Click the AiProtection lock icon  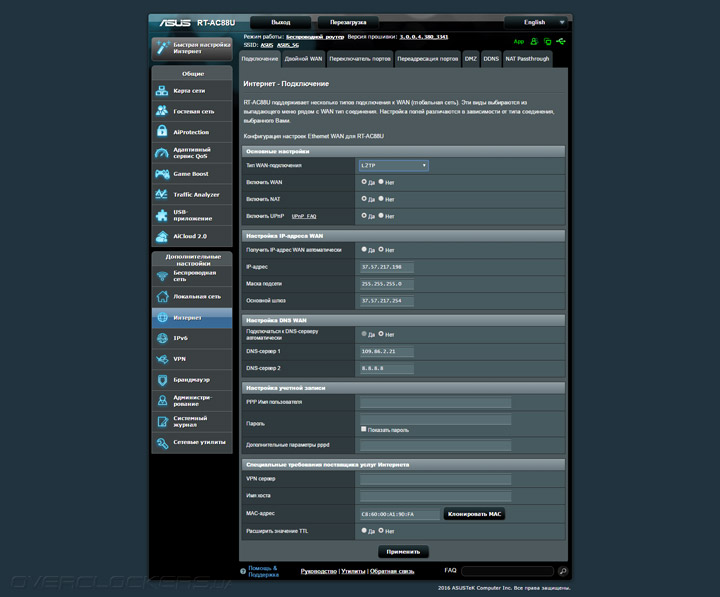163,132
